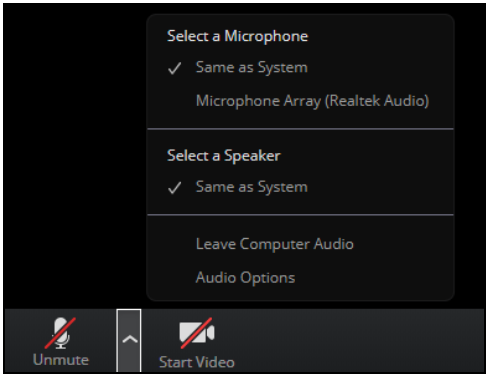Click Leave Computer Audio
Screen dimensions: 488x377
pos(300,244)
